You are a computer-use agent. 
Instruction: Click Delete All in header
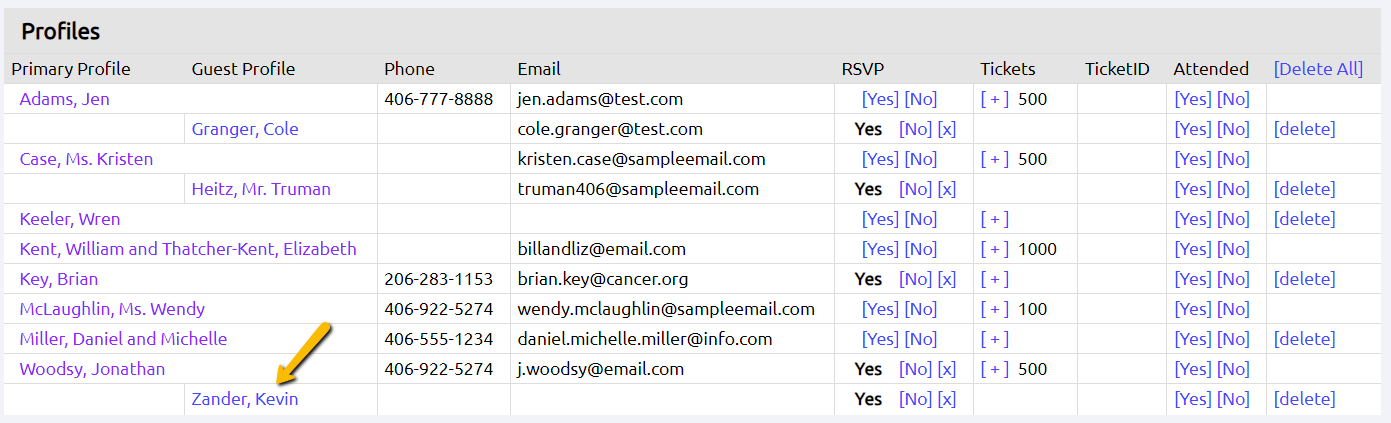coord(1318,69)
